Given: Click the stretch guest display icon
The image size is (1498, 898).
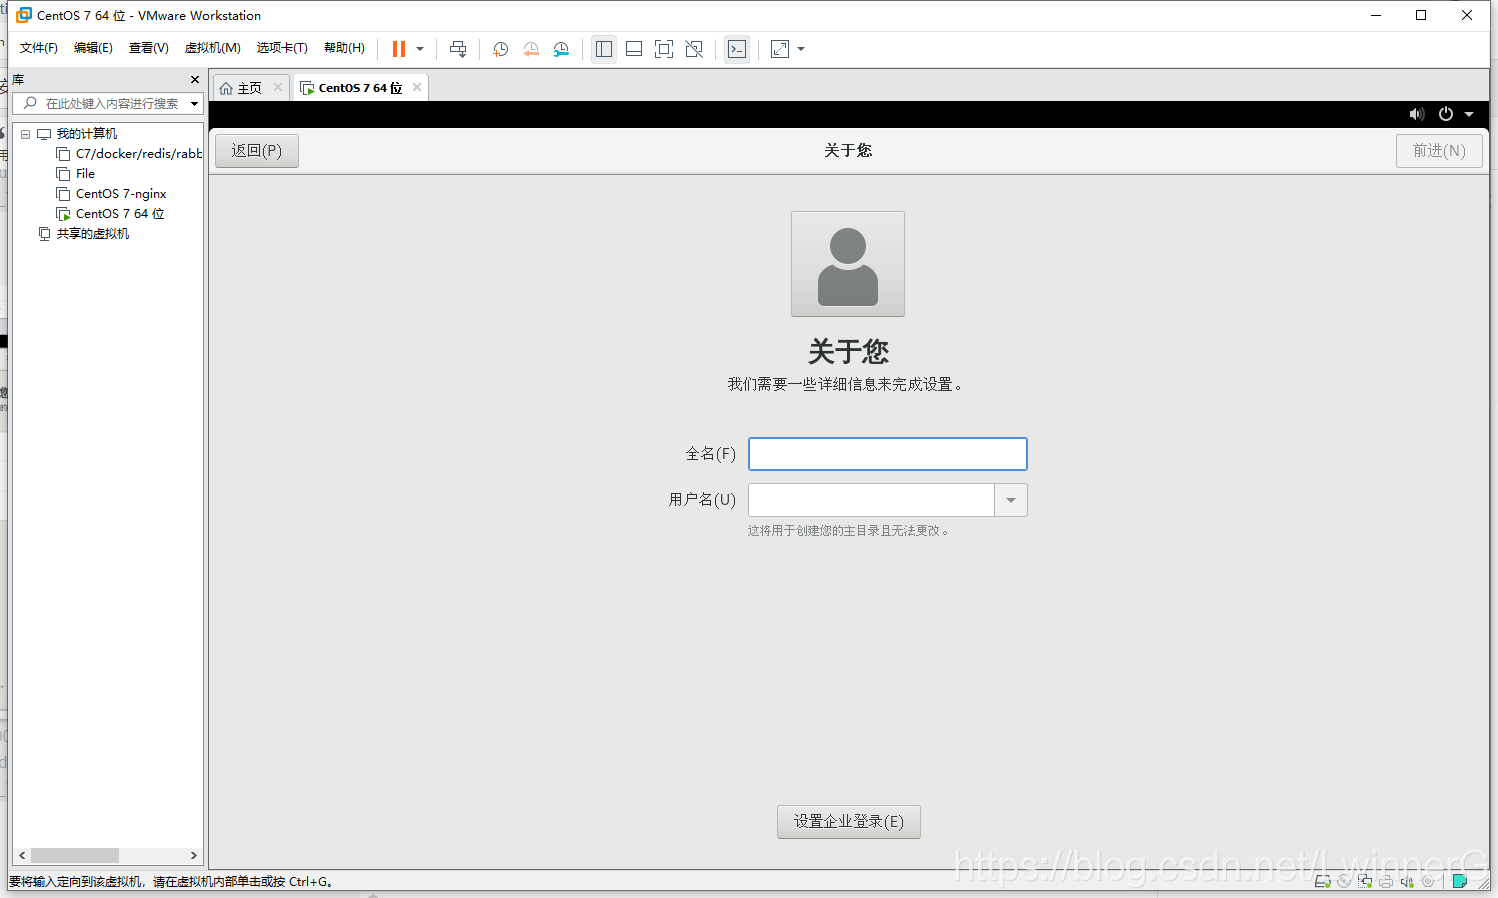Looking at the screenshot, I should [x=780, y=49].
